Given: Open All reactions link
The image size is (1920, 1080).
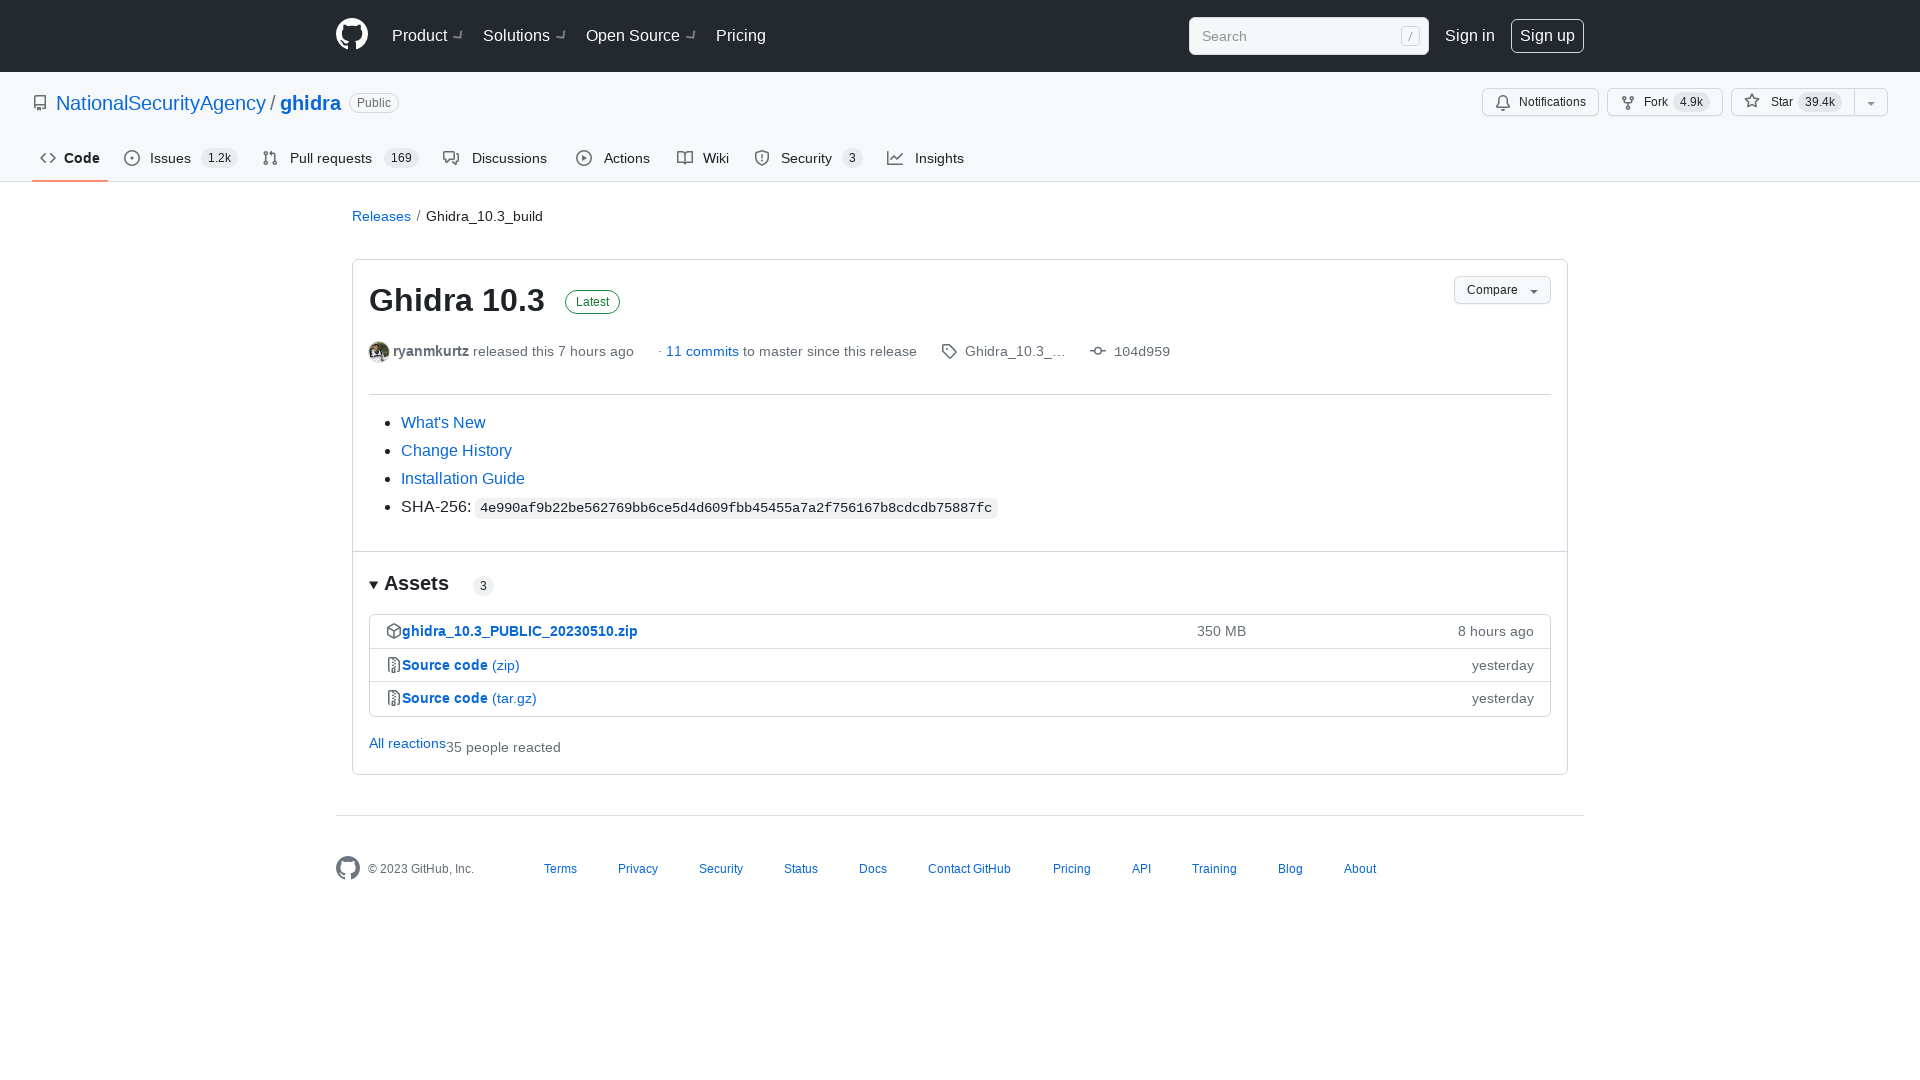Looking at the screenshot, I should (x=407, y=743).
